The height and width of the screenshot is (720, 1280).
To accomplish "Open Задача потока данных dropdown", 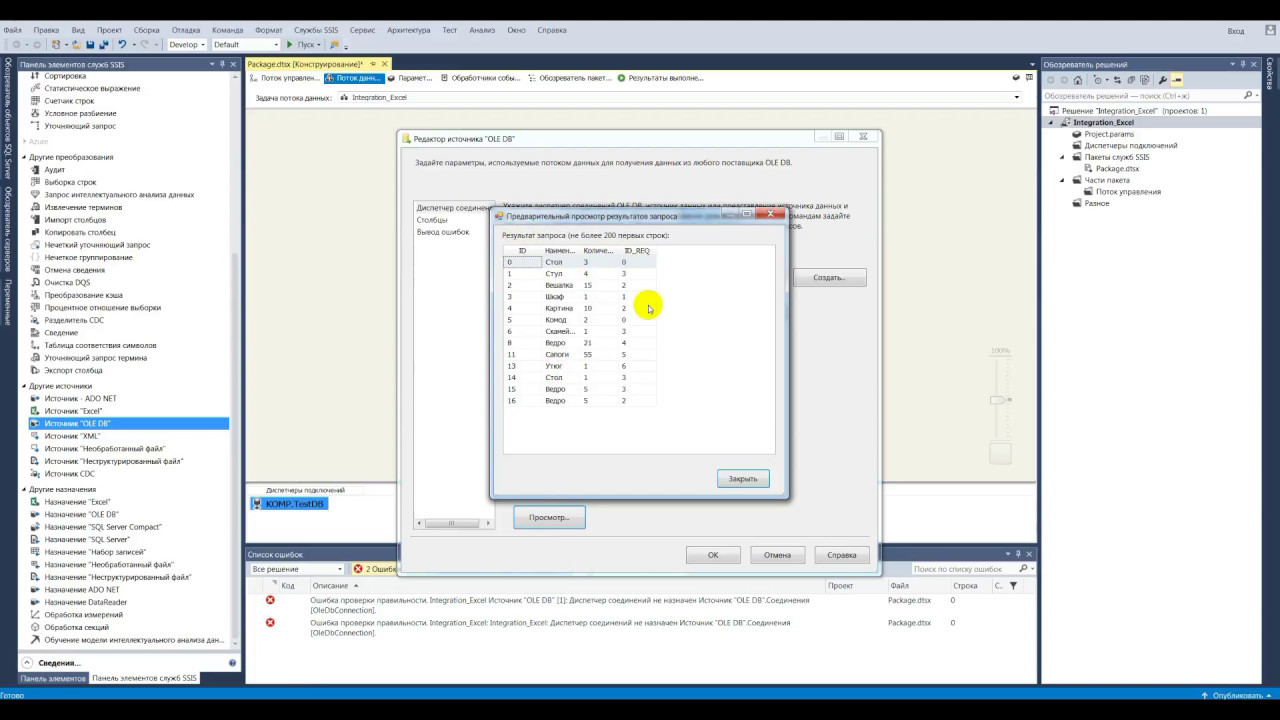I will (x=680, y=98).
